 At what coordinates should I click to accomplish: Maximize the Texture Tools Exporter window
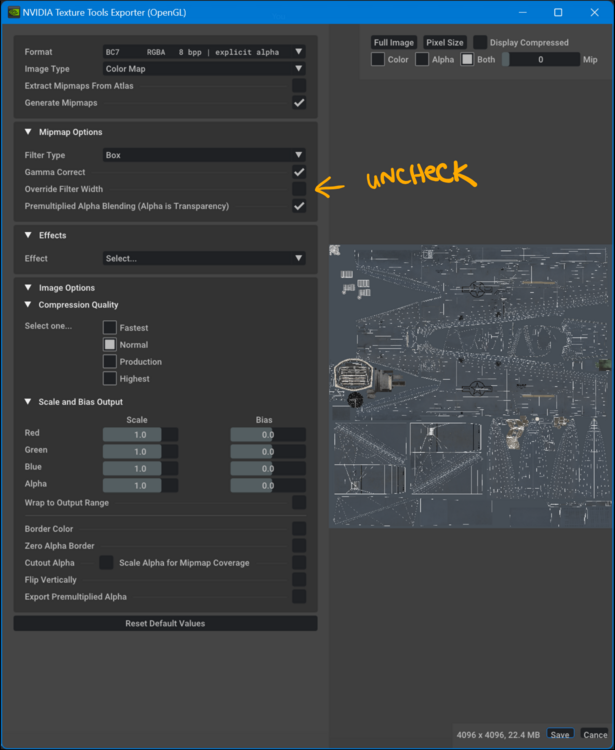coord(558,12)
